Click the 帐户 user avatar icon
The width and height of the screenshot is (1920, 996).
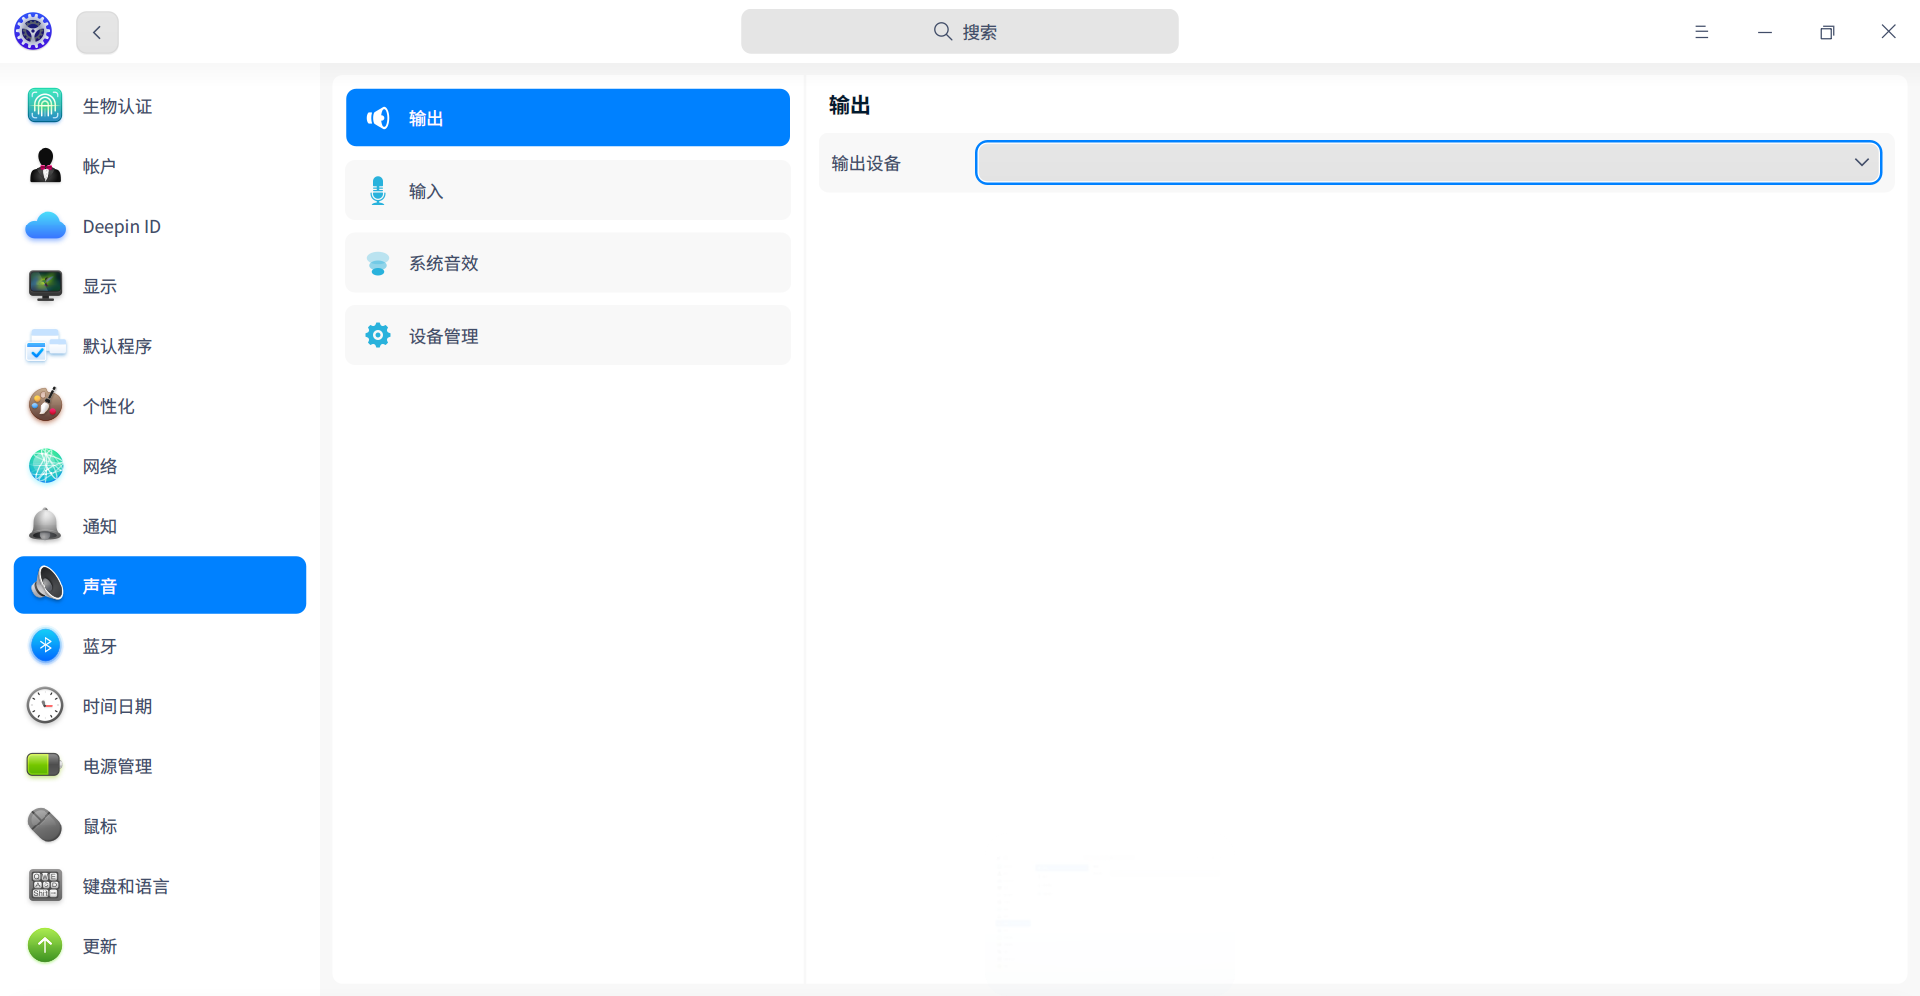45,165
